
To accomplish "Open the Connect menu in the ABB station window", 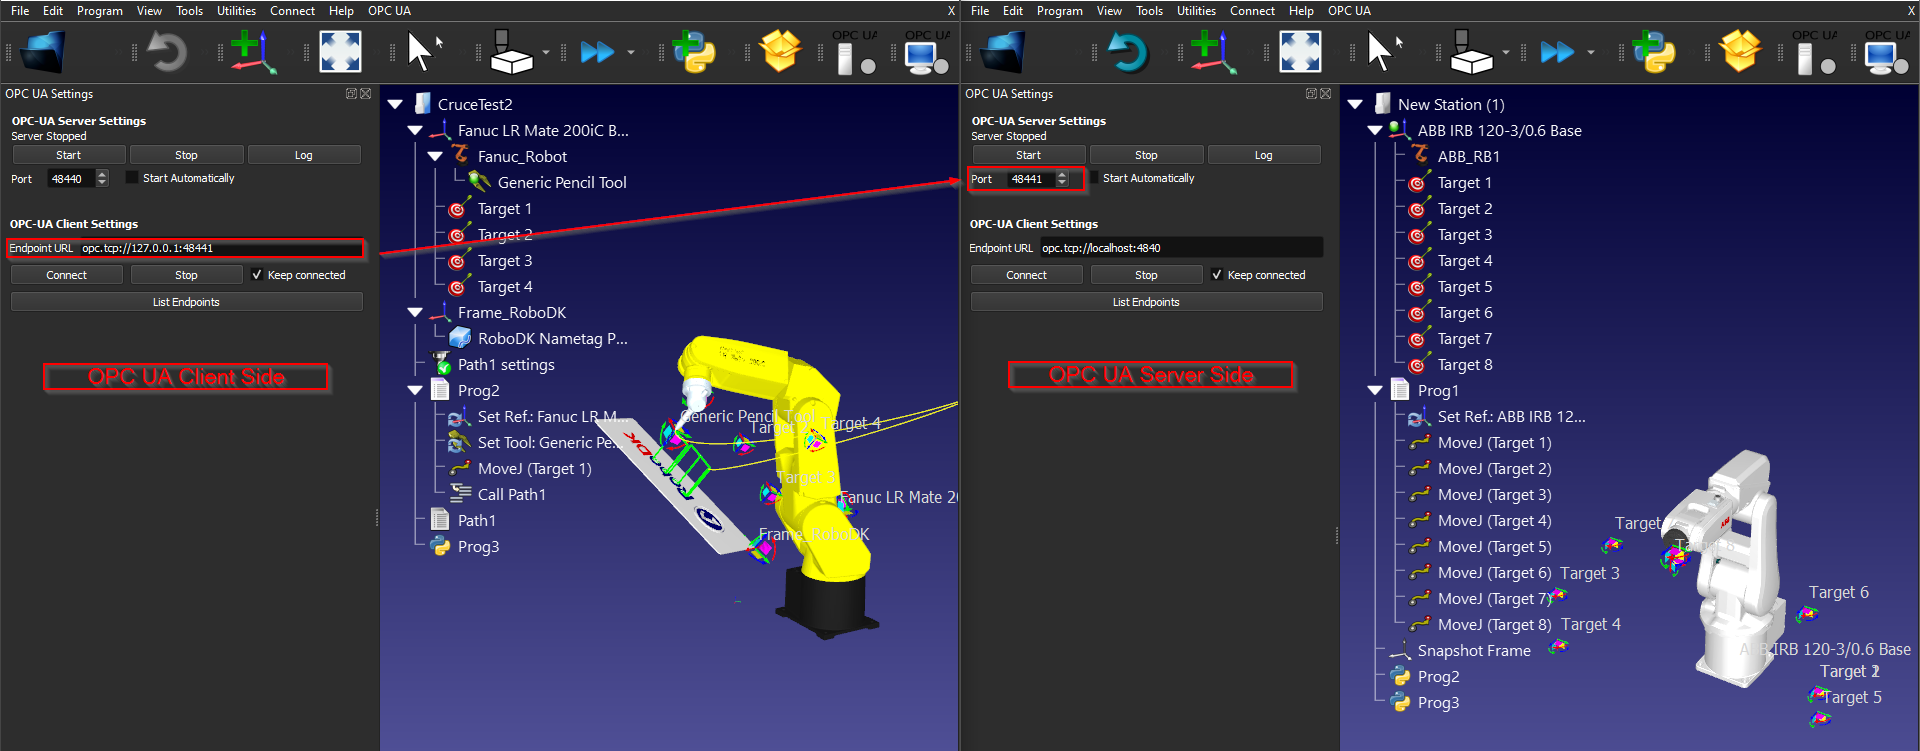I will click(x=1252, y=11).
